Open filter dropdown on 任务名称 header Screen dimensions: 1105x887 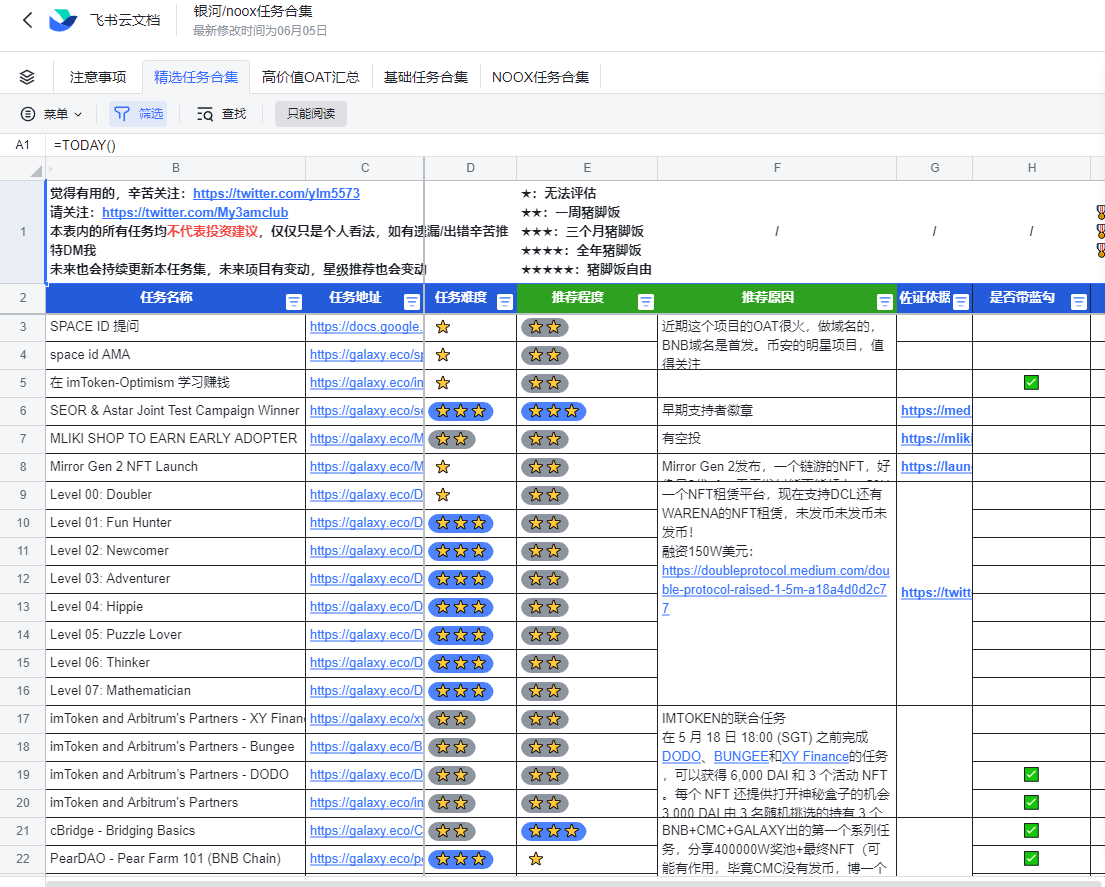tap(294, 302)
